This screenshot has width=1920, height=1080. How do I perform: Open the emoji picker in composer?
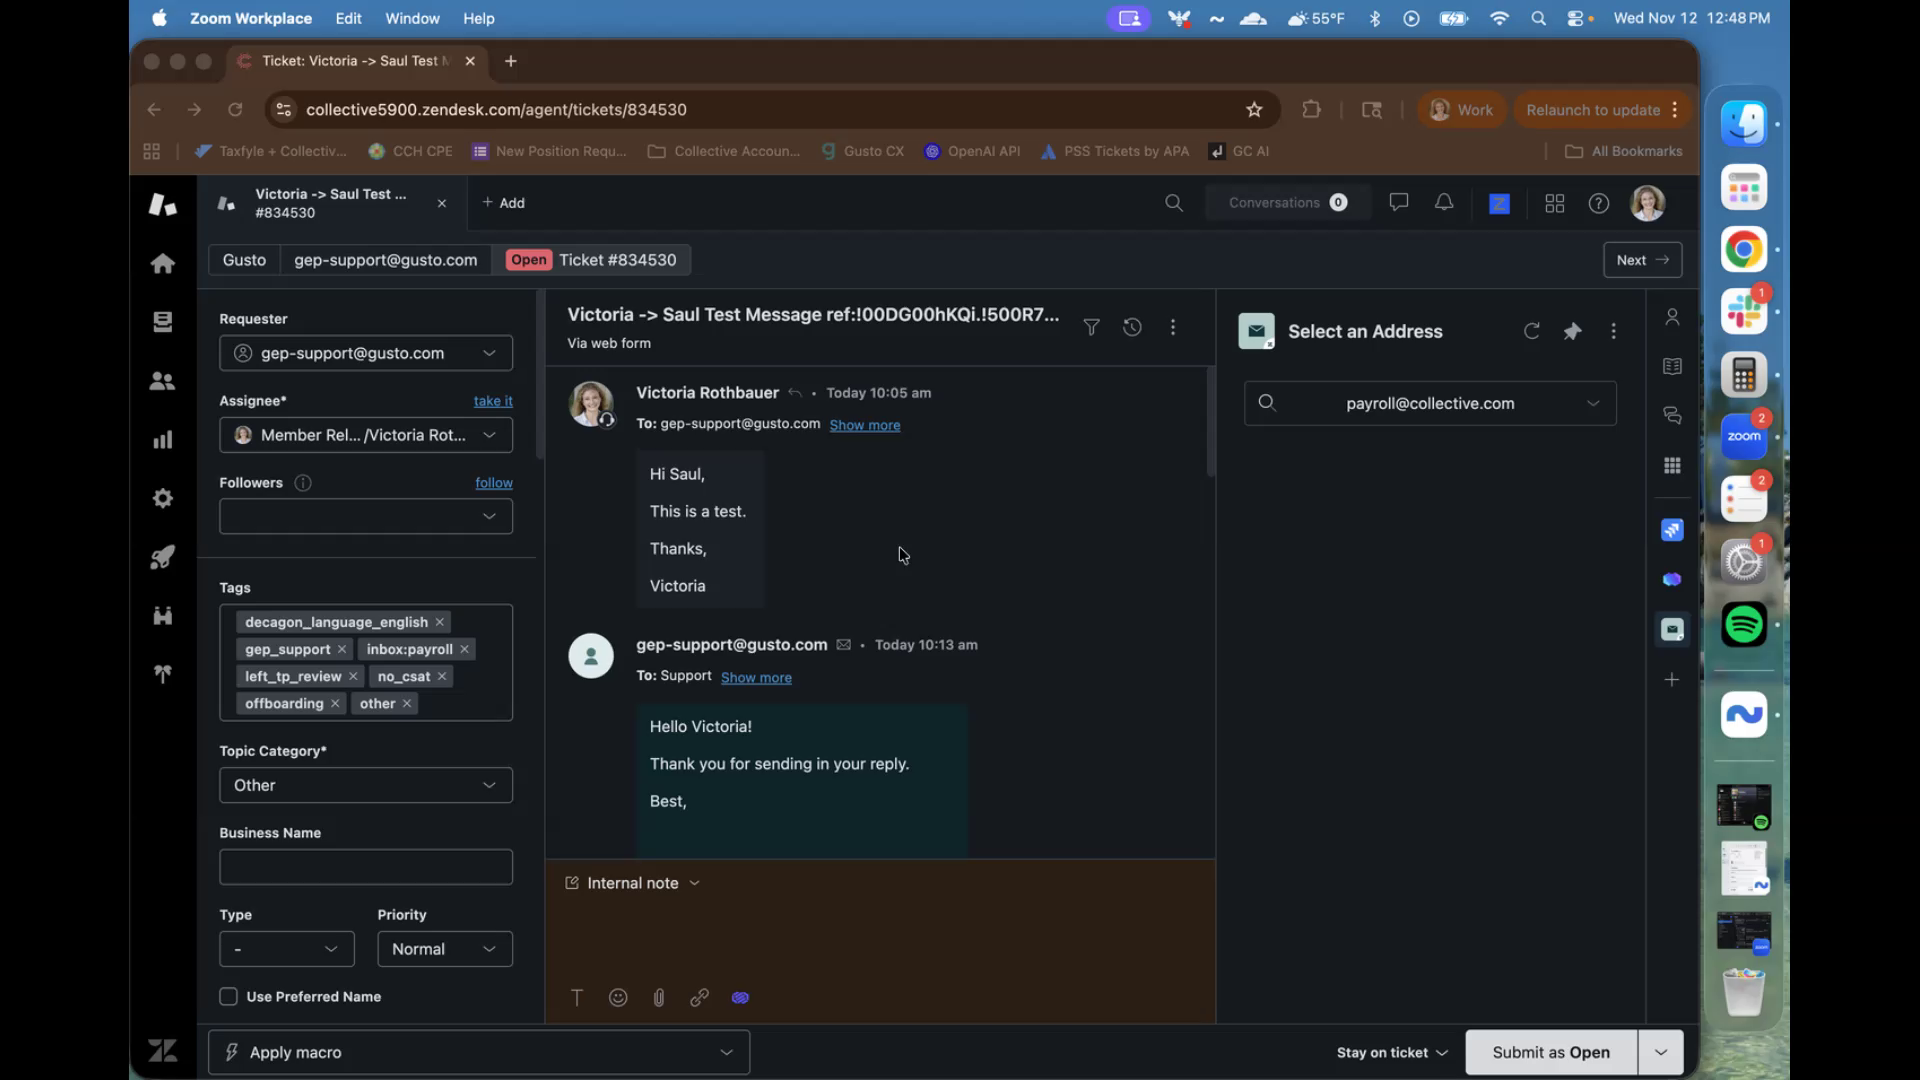pos(618,997)
